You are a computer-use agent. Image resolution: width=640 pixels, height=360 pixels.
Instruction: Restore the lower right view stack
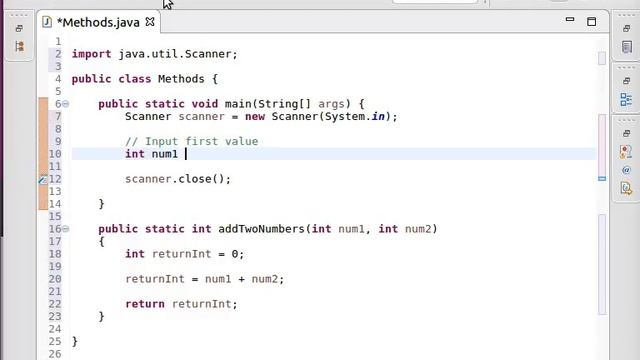point(627,133)
